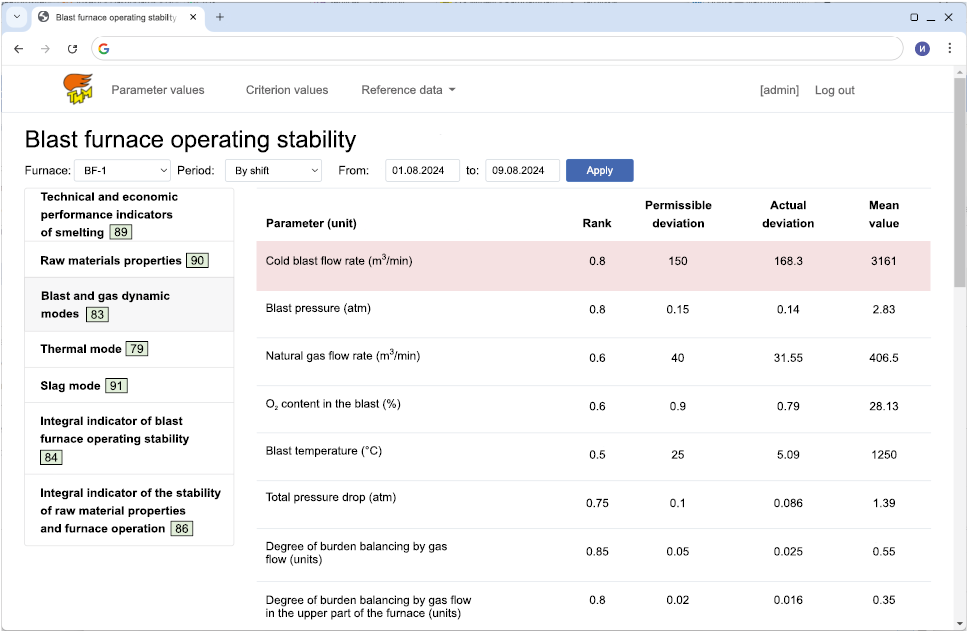The height and width of the screenshot is (631, 968).
Task: Expand the Furnace BF-1 dropdown
Action: [x=122, y=170]
